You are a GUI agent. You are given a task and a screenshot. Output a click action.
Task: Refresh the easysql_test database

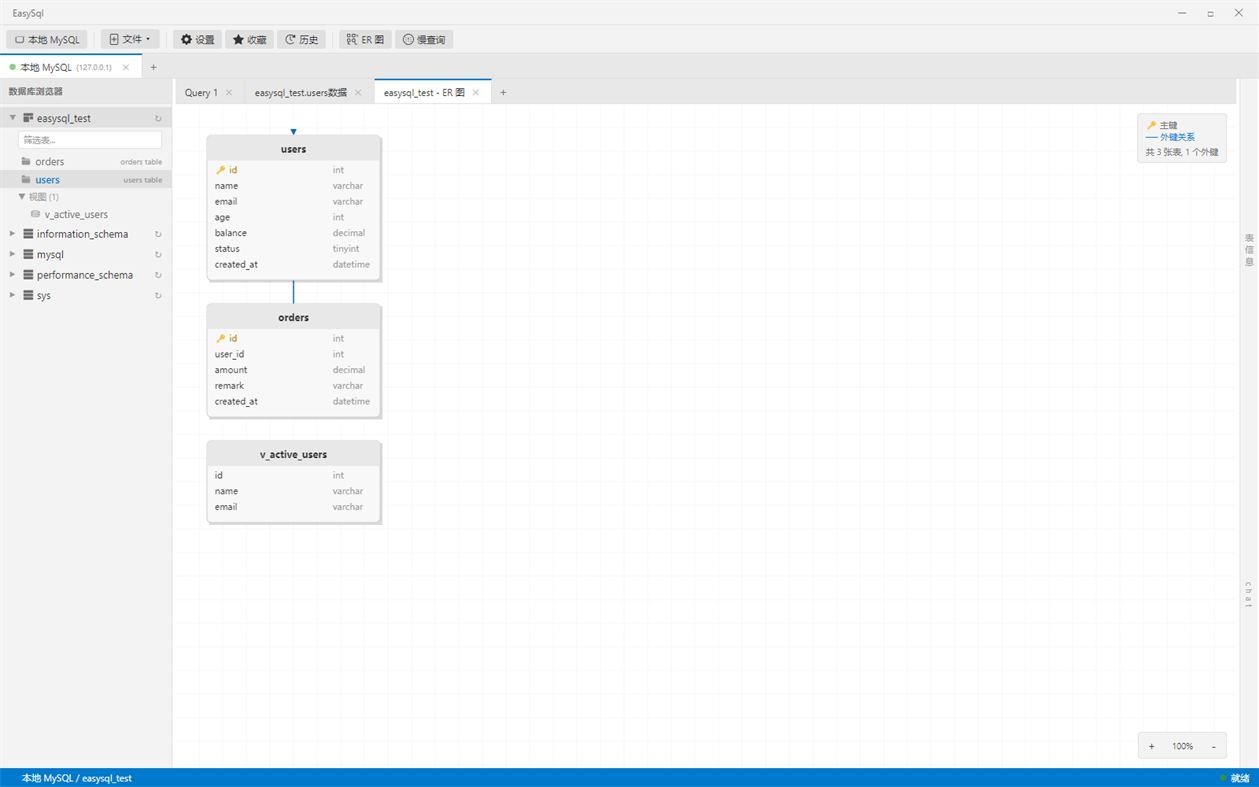click(158, 118)
